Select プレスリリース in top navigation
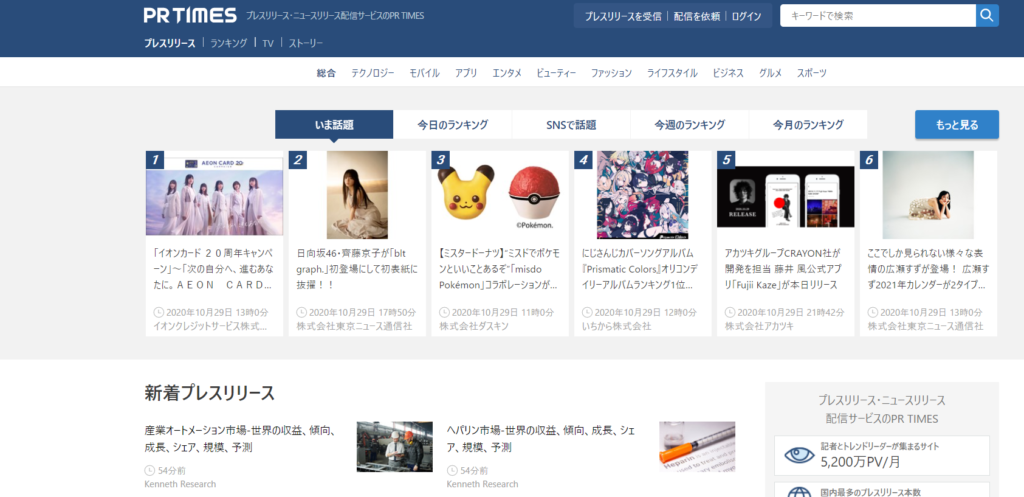Screen dimensions: 1024x497 (x=170, y=43)
